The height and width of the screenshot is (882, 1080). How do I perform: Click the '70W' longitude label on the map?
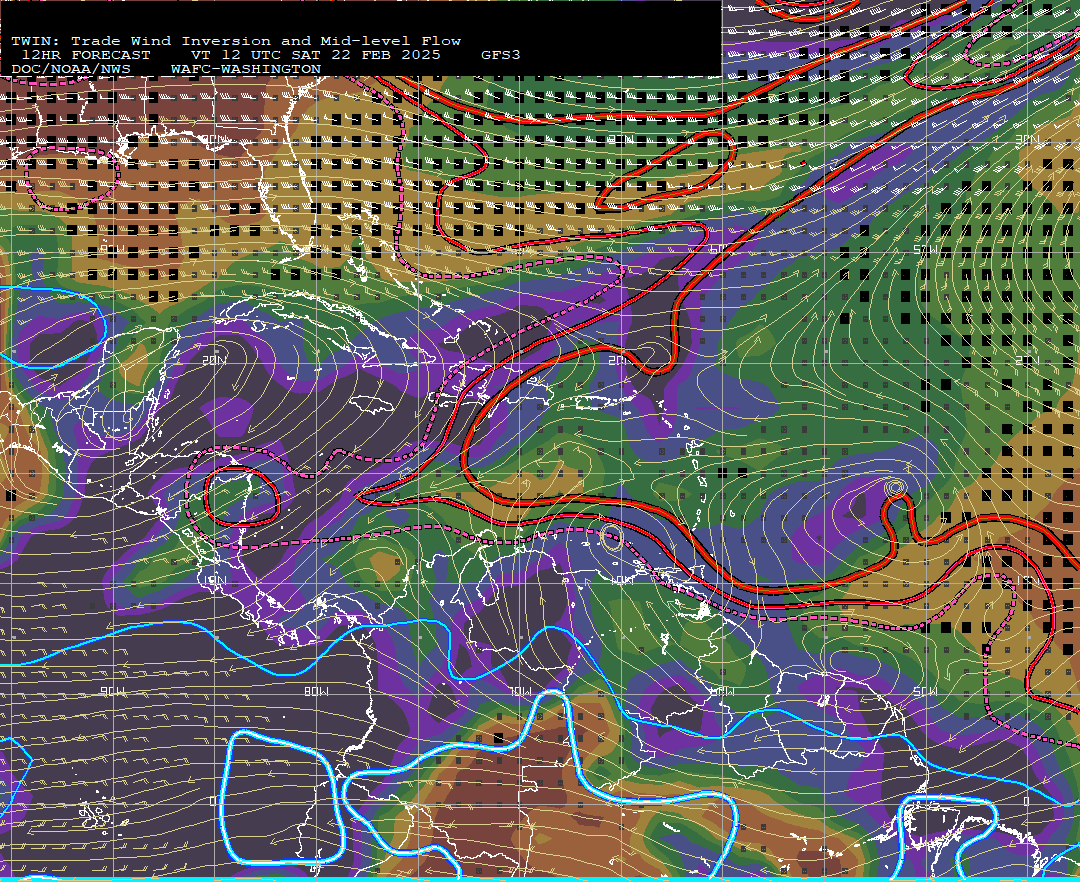(x=521, y=691)
